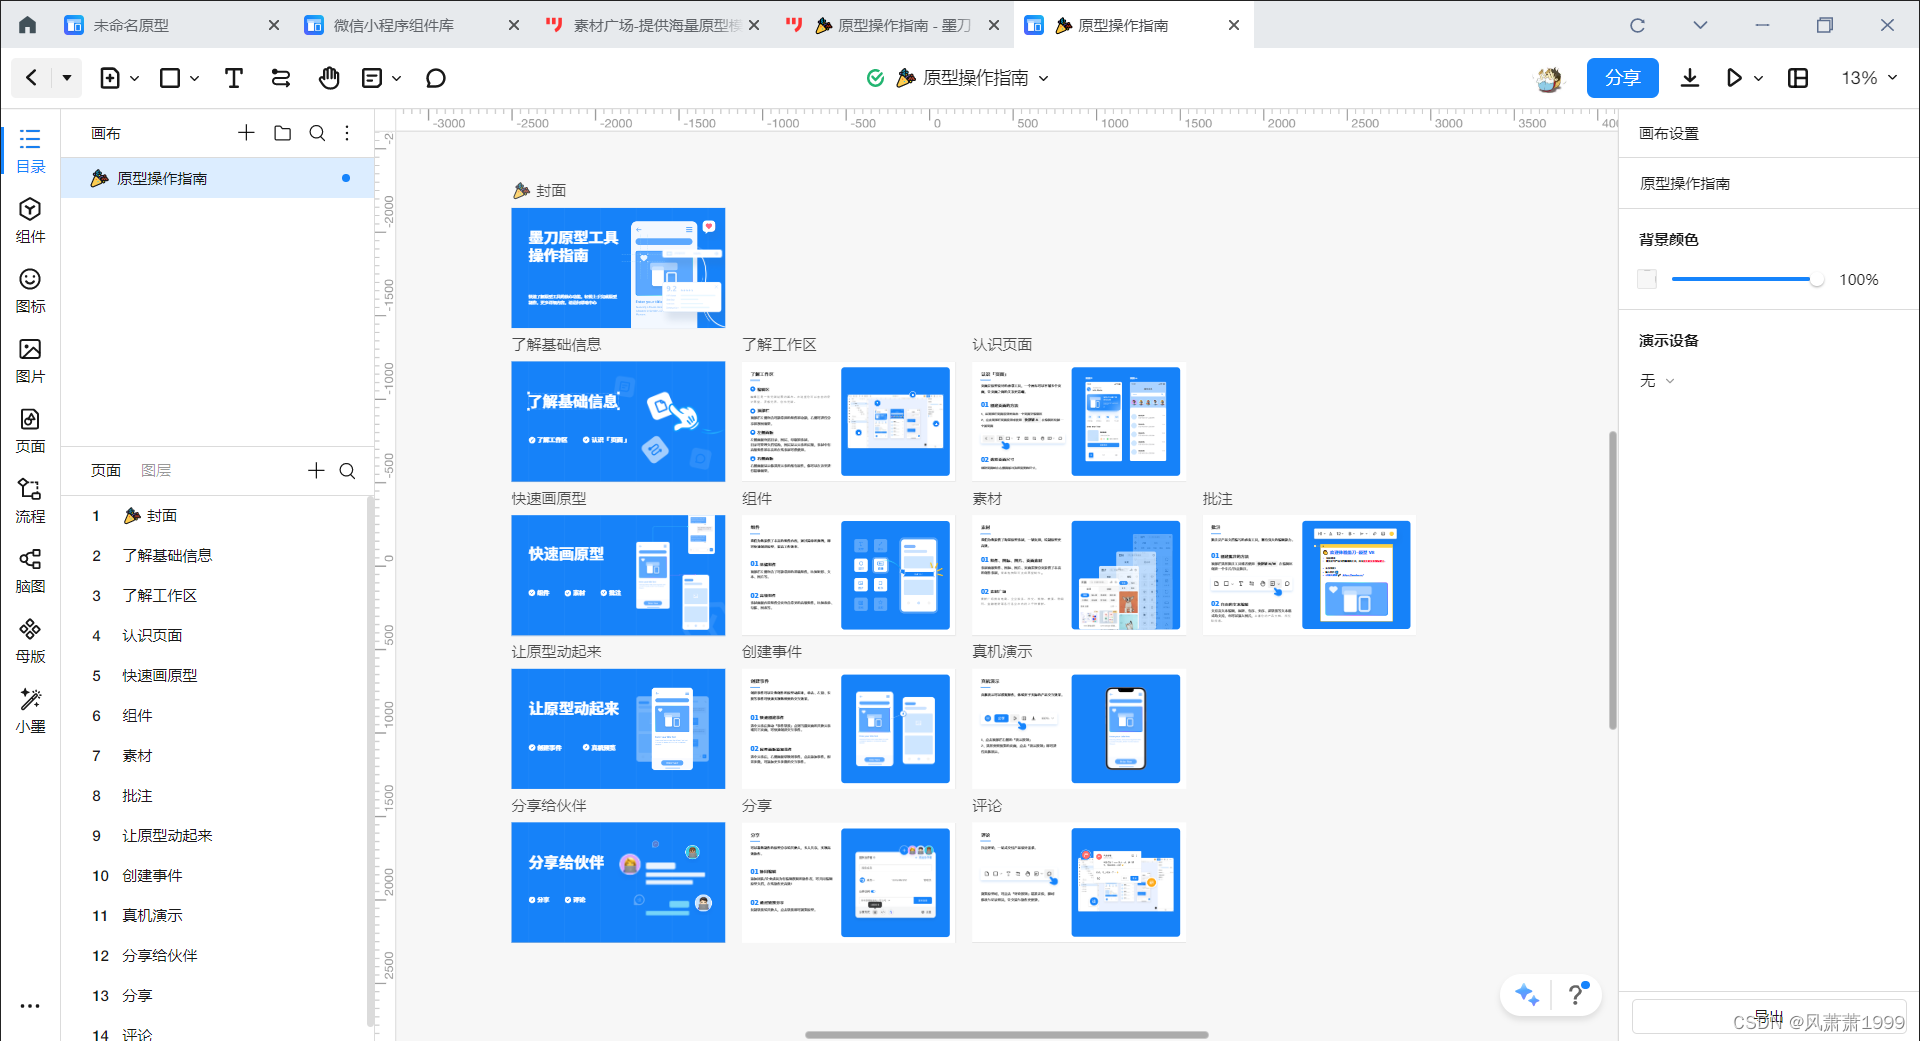Open canvas panel more menu

click(347, 133)
